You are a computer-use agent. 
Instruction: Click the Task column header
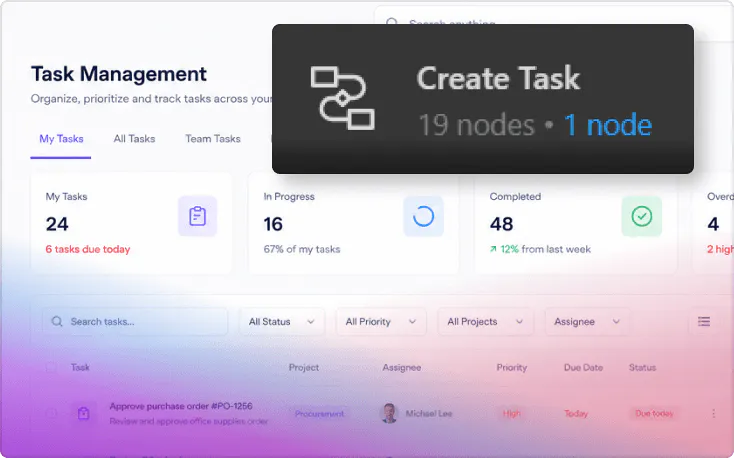(x=80, y=368)
